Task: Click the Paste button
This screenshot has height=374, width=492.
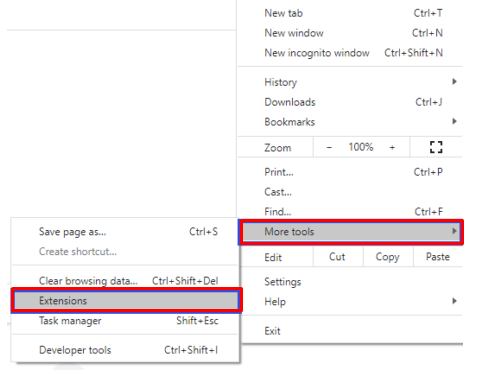Action: coord(438,257)
